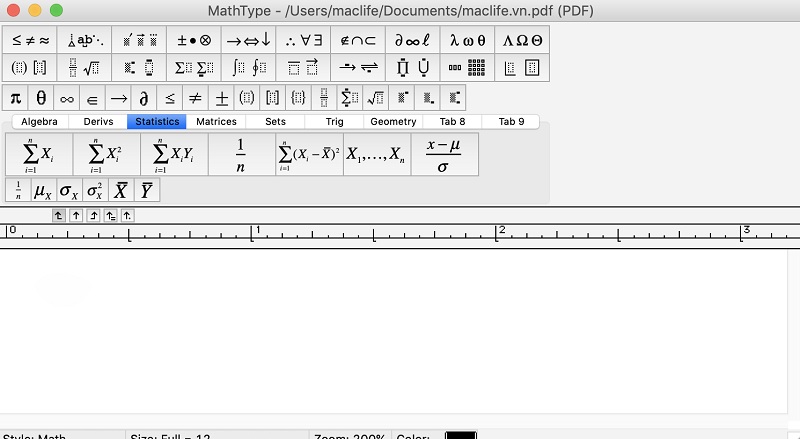This screenshot has width=800, height=439.
Task: Insert curly braces template from the small bar
Action: [x=298, y=98]
